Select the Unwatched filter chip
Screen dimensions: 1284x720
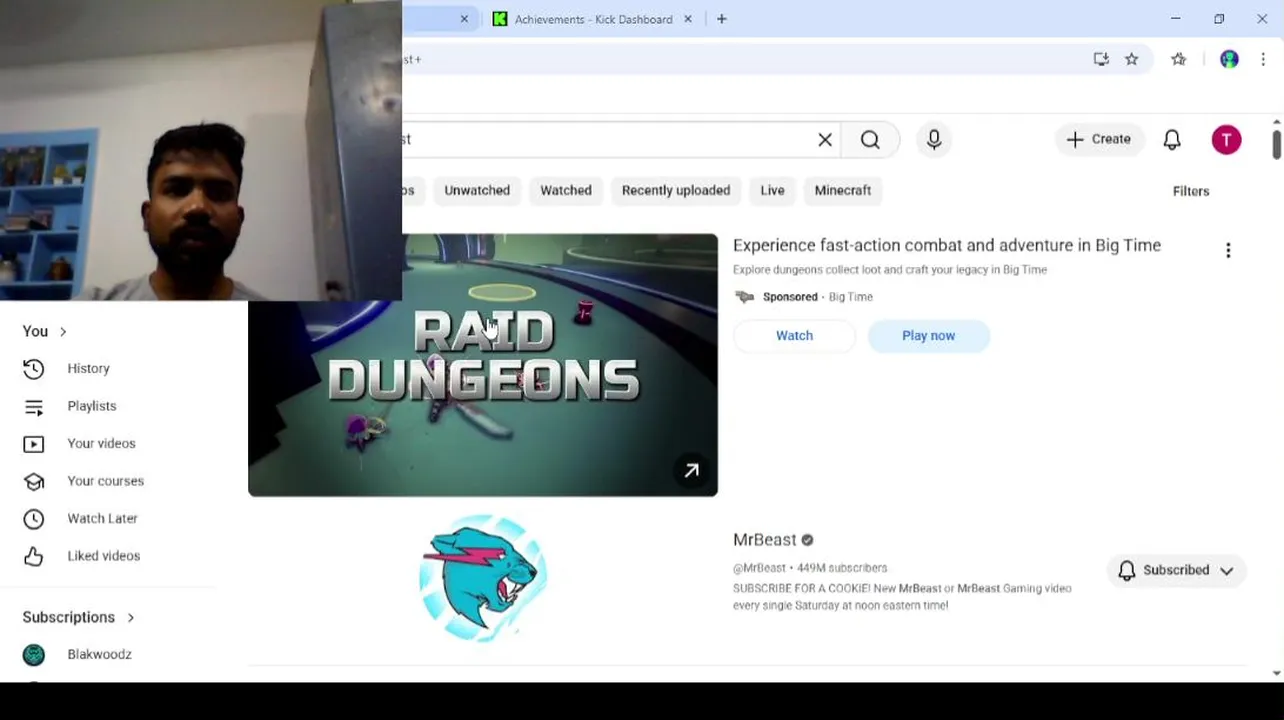point(477,190)
